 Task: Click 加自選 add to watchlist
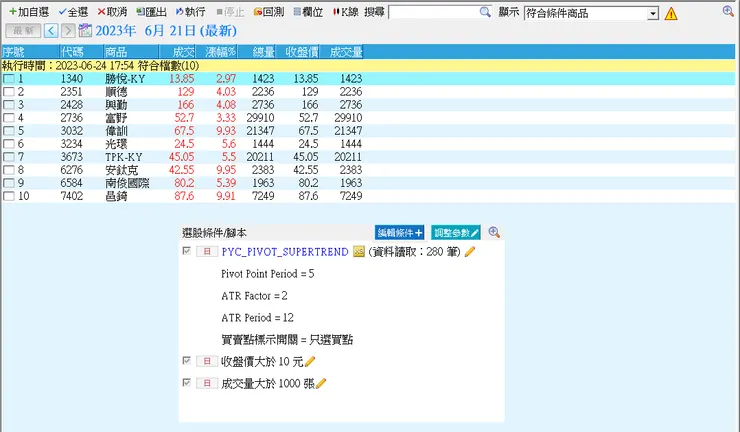[x=29, y=12]
